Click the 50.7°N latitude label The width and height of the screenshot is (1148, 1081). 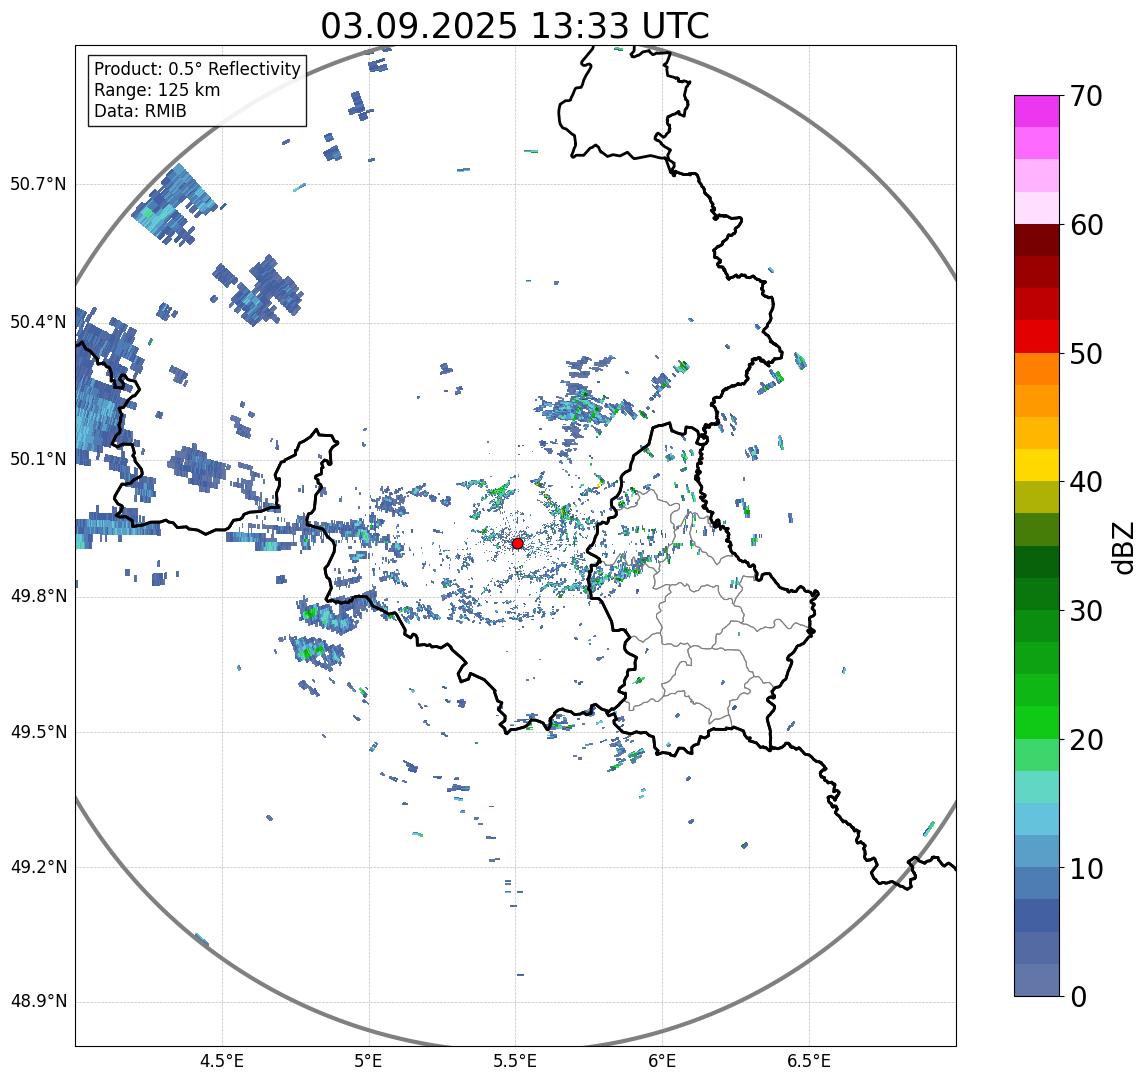38,183
